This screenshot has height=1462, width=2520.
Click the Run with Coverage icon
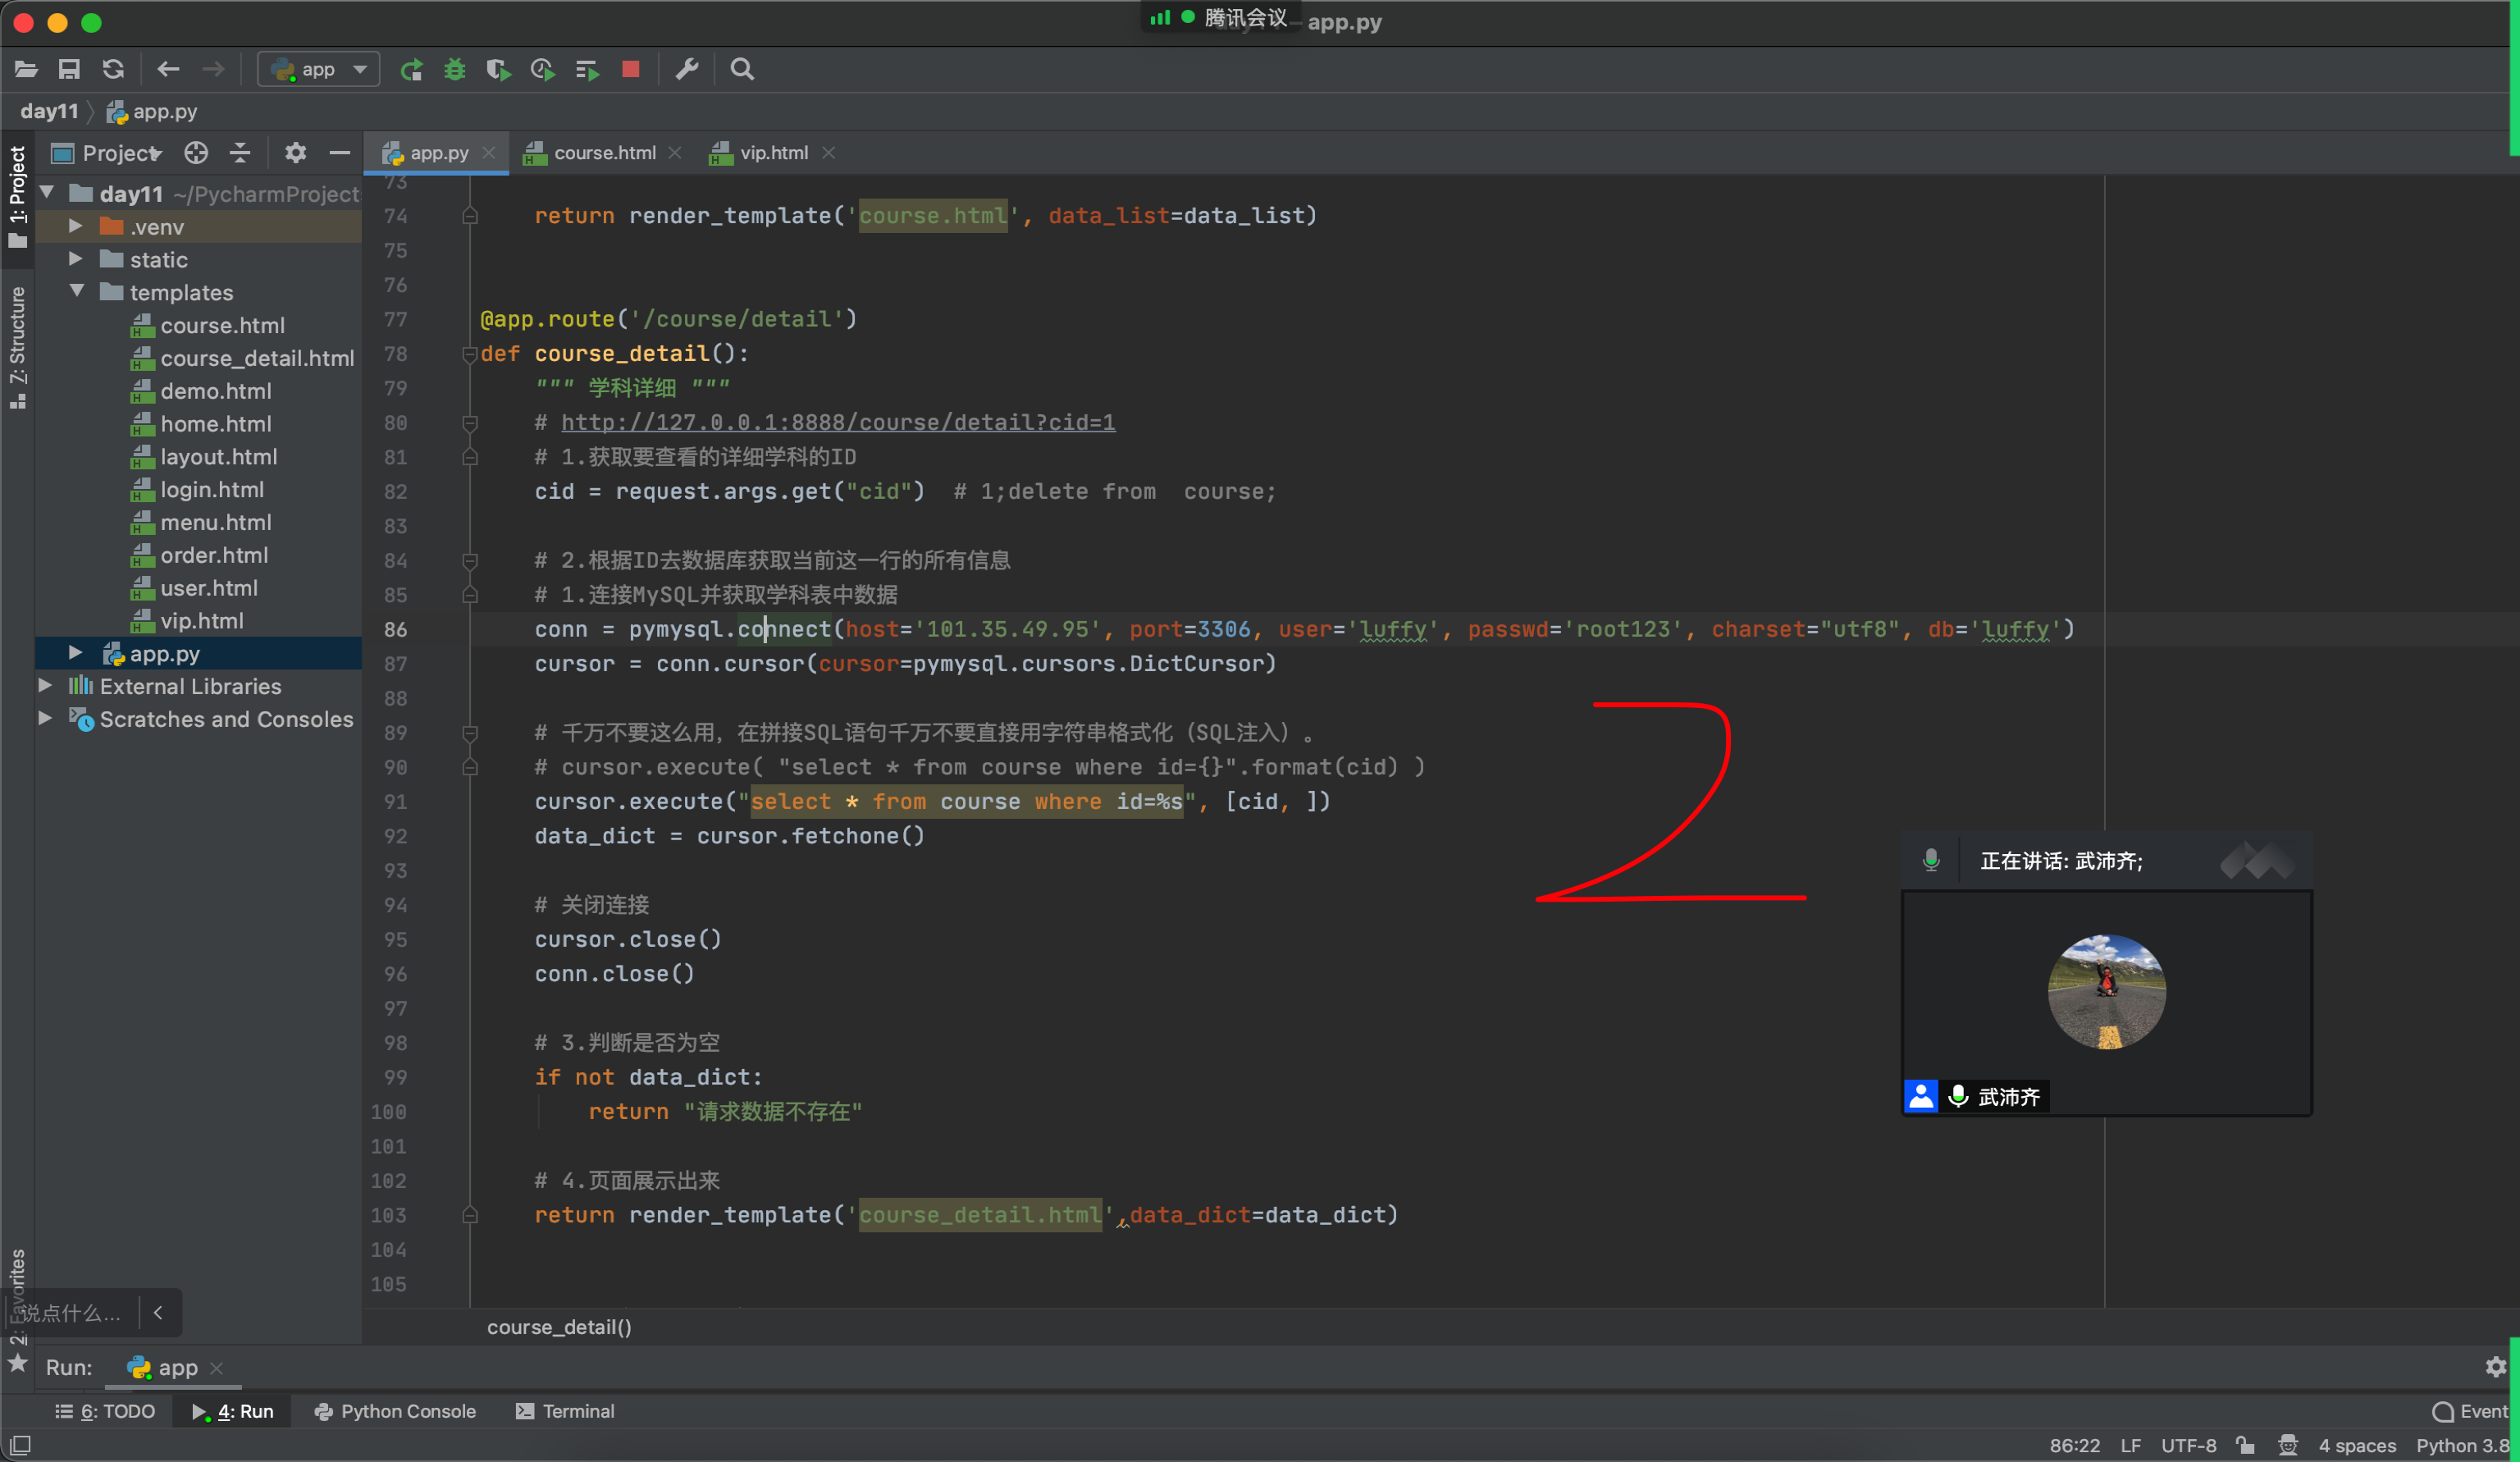click(x=498, y=70)
